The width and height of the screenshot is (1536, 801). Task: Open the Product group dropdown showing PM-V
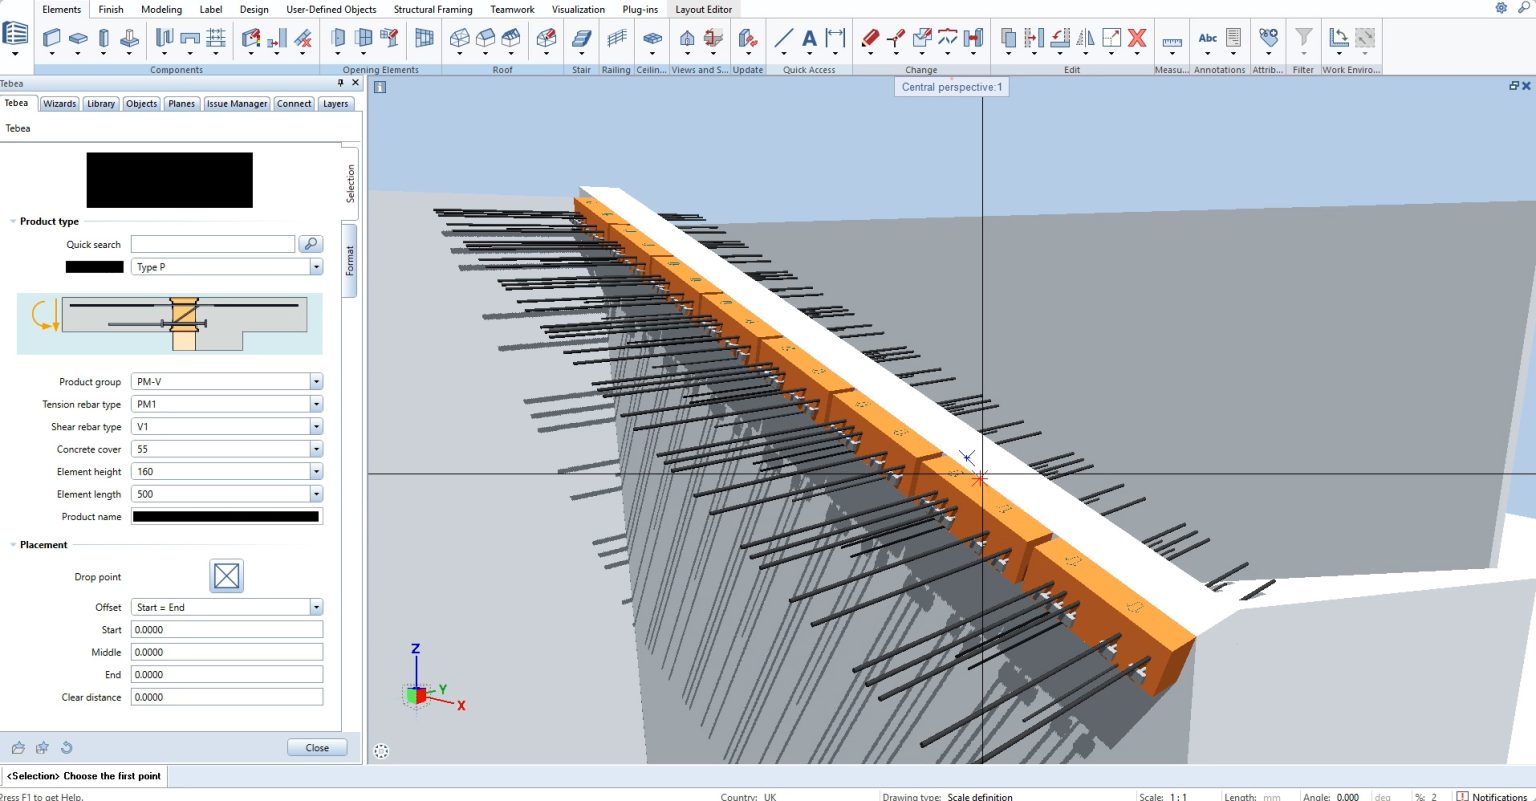click(x=315, y=381)
